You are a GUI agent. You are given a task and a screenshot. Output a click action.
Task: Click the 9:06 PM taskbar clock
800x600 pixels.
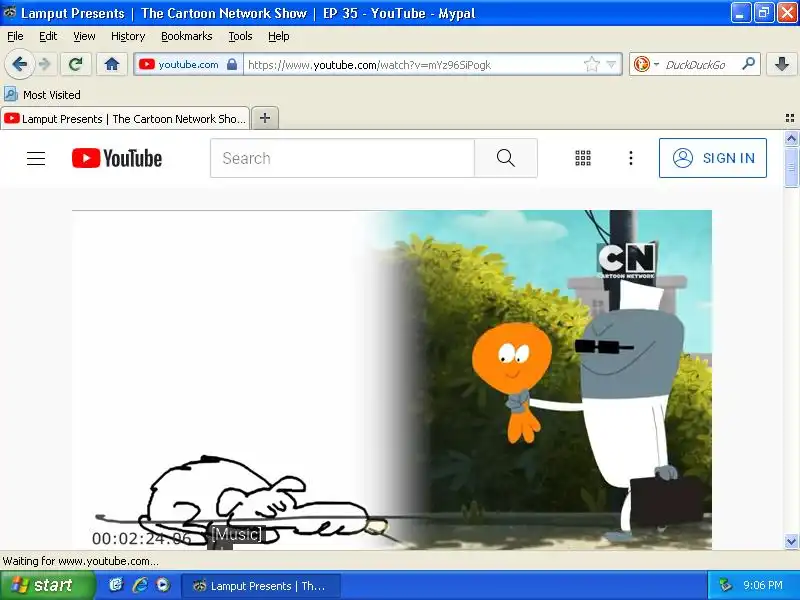(x=763, y=585)
